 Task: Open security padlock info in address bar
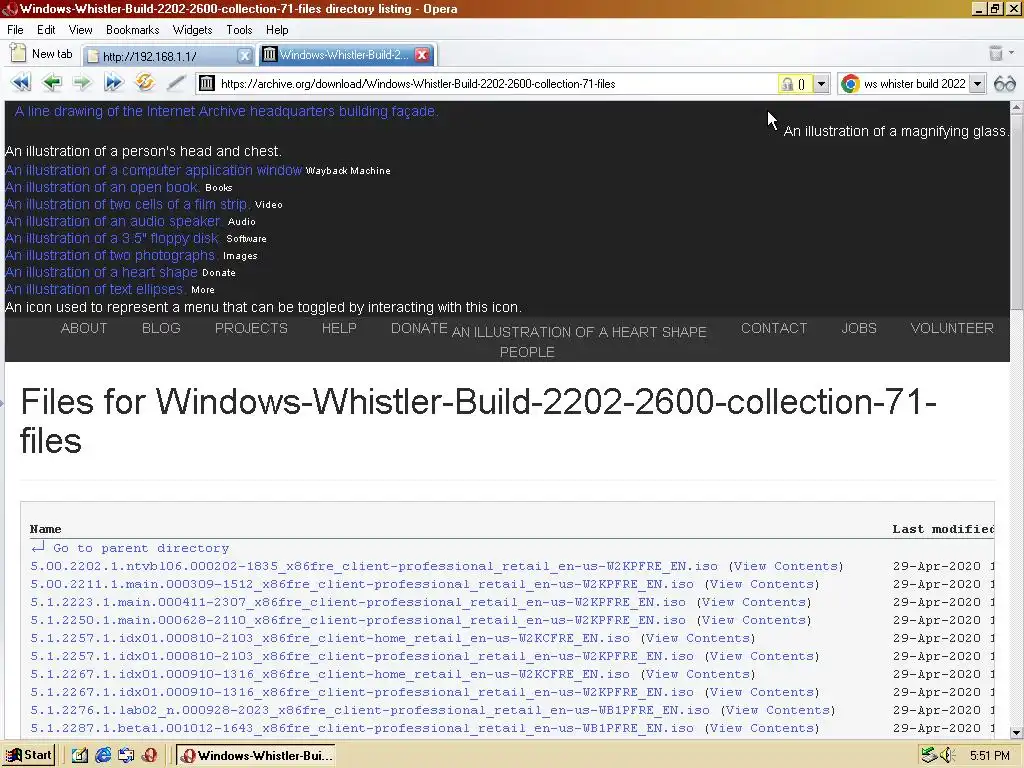click(794, 84)
